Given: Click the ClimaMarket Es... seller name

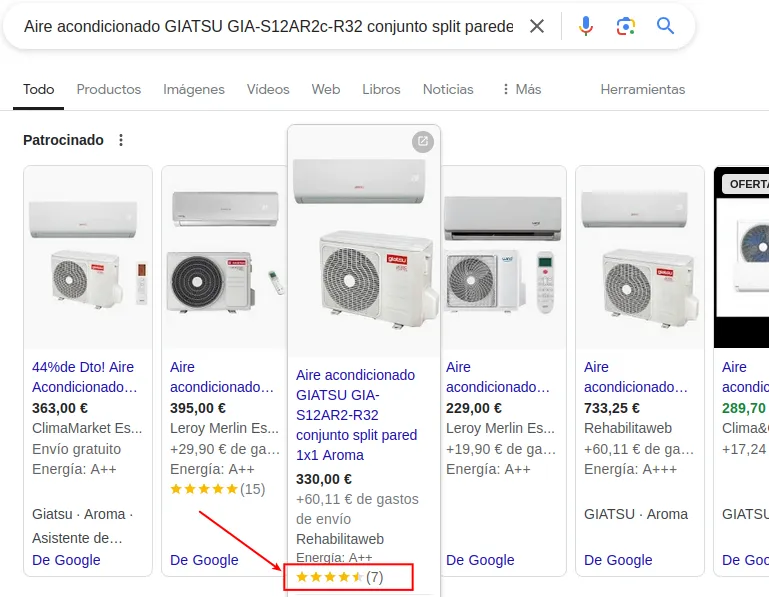Looking at the screenshot, I should [x=87, y=428].
